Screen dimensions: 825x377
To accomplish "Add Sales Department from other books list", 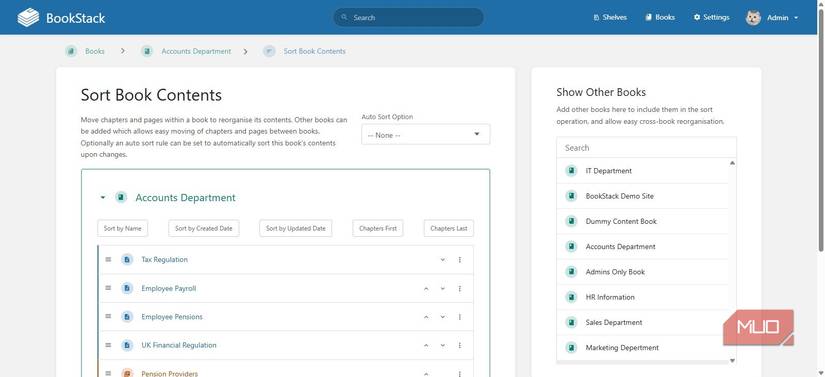I will [x=642, y=322].
